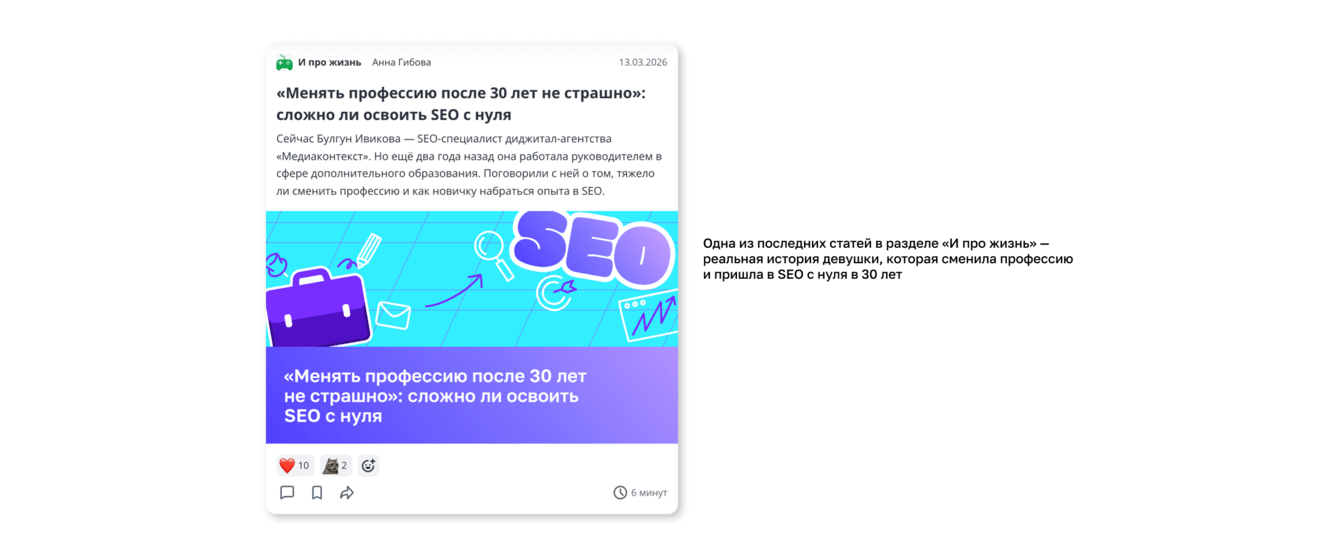Image resolution: width=1340 pixels, height=558 pixels.
Task: Click the purple banner with article title
Action: (471, 396)
